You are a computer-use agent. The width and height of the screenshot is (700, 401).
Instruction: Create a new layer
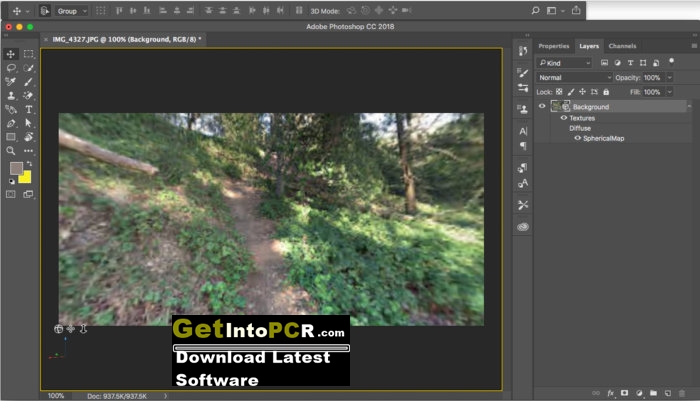[668, 393]
